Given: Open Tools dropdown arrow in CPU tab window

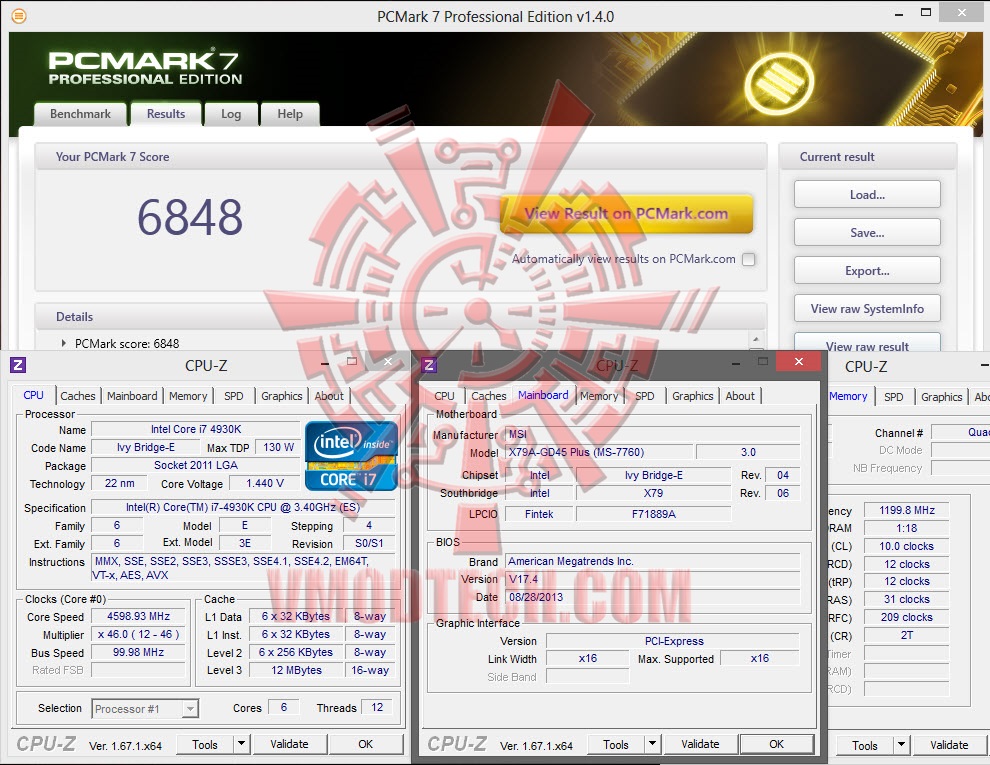Looking at the screenshot, I should coord(242,744).
